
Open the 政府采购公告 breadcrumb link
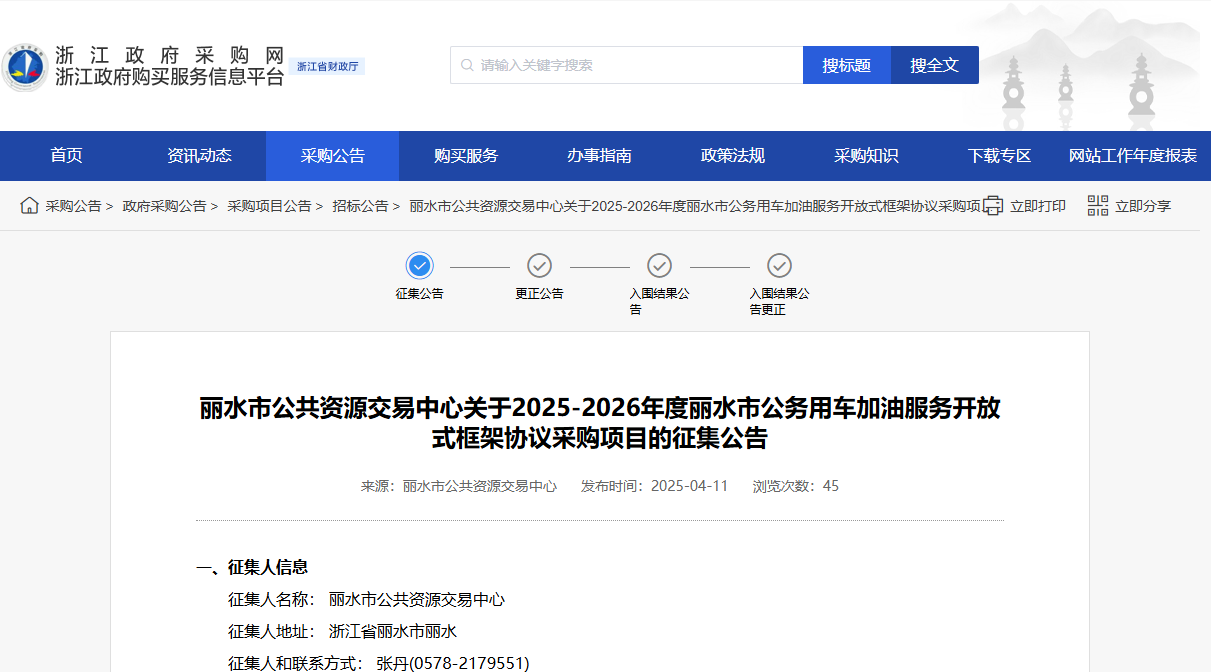168,204
